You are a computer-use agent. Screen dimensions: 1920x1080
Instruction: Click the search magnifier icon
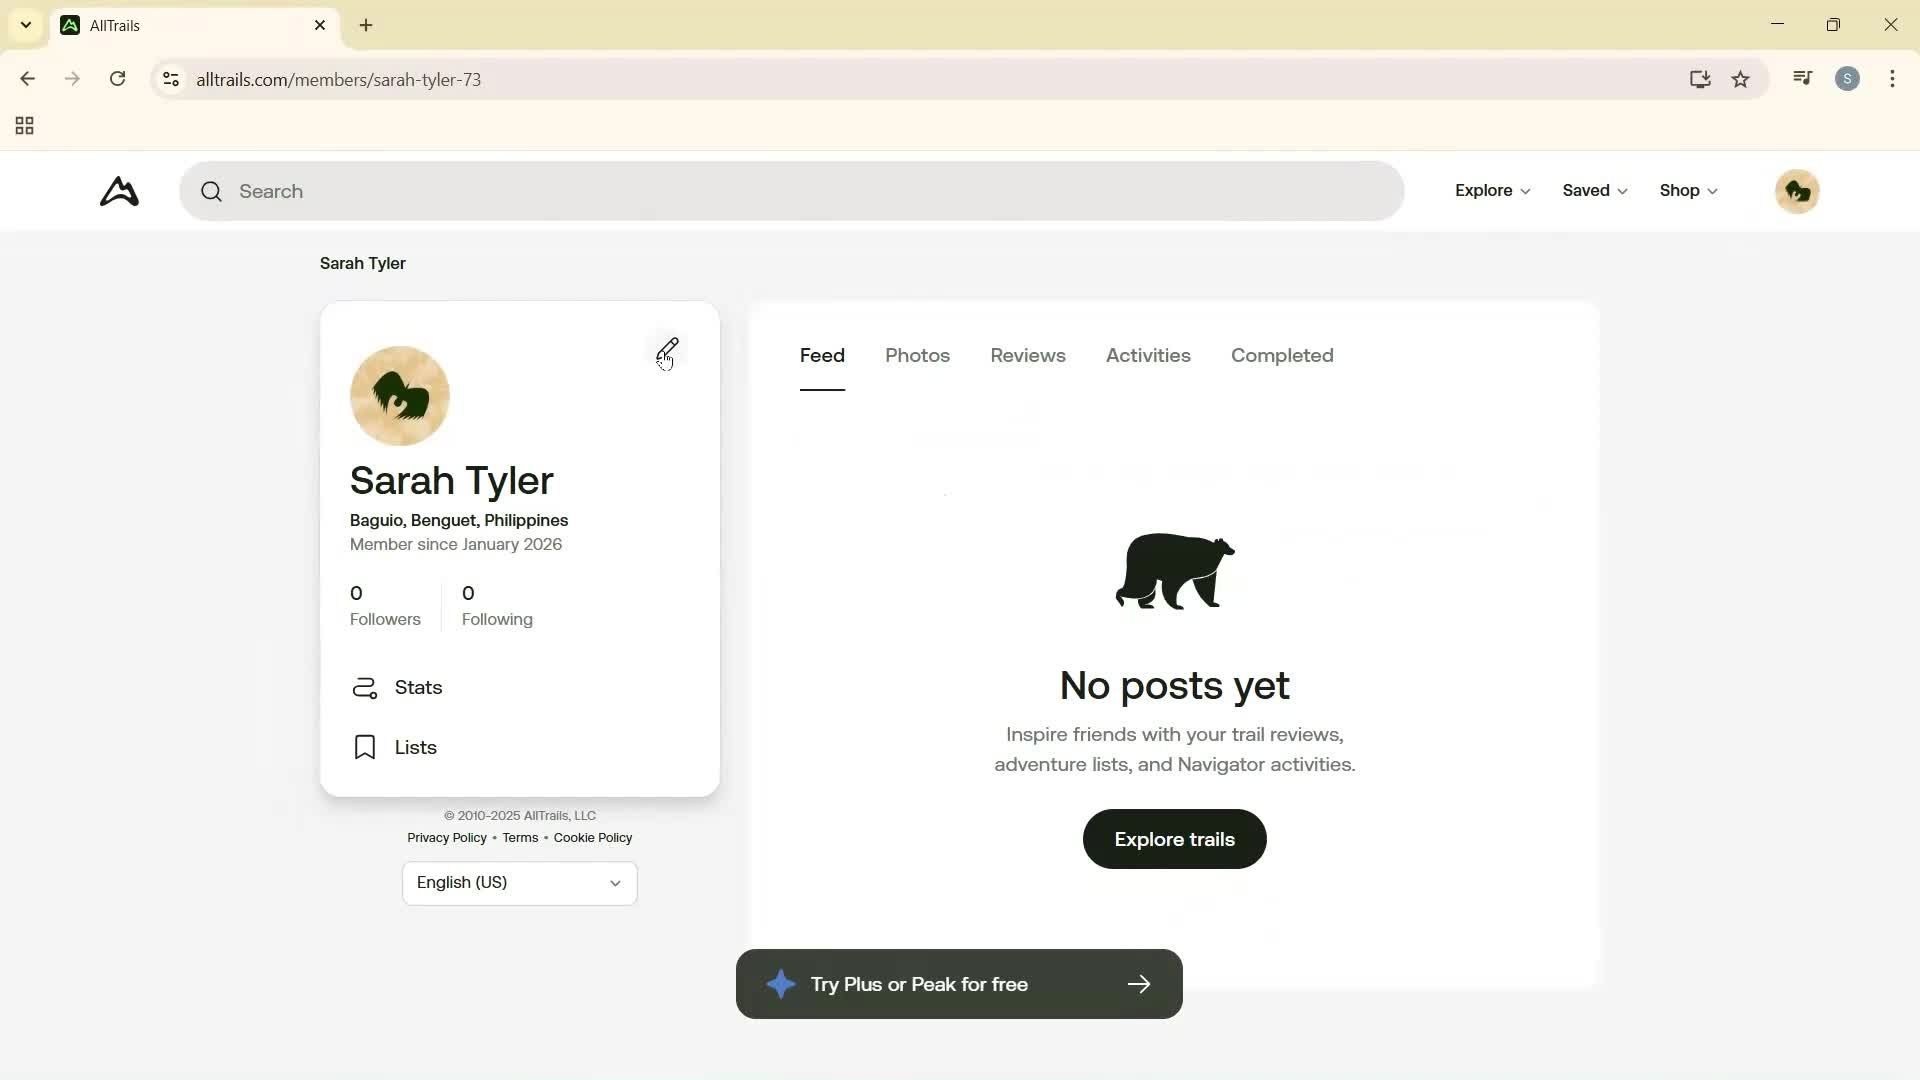click(212, 191)
